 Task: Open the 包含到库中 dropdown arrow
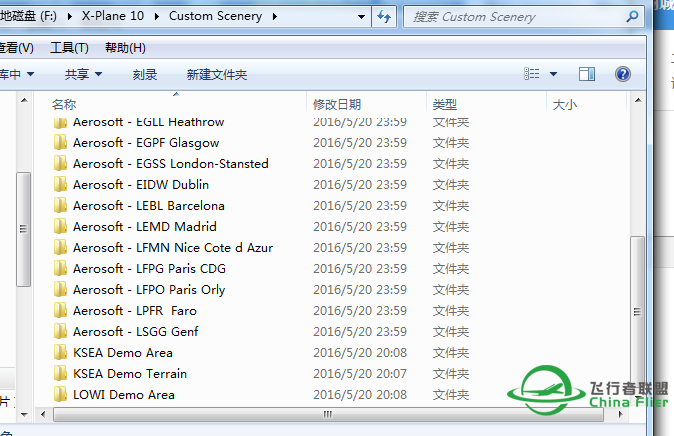click(x=30, y=74)
